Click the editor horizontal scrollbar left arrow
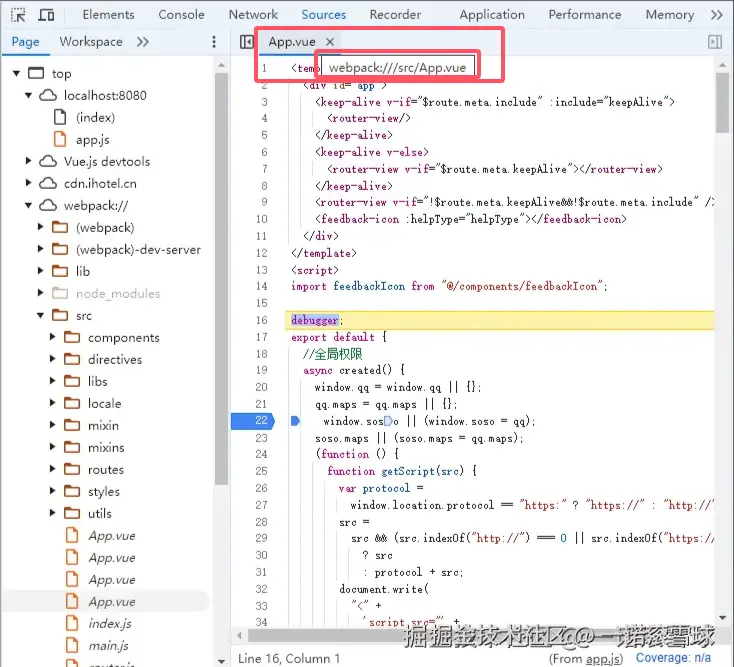This screenshot has width=734, height=667. [239, 636]
